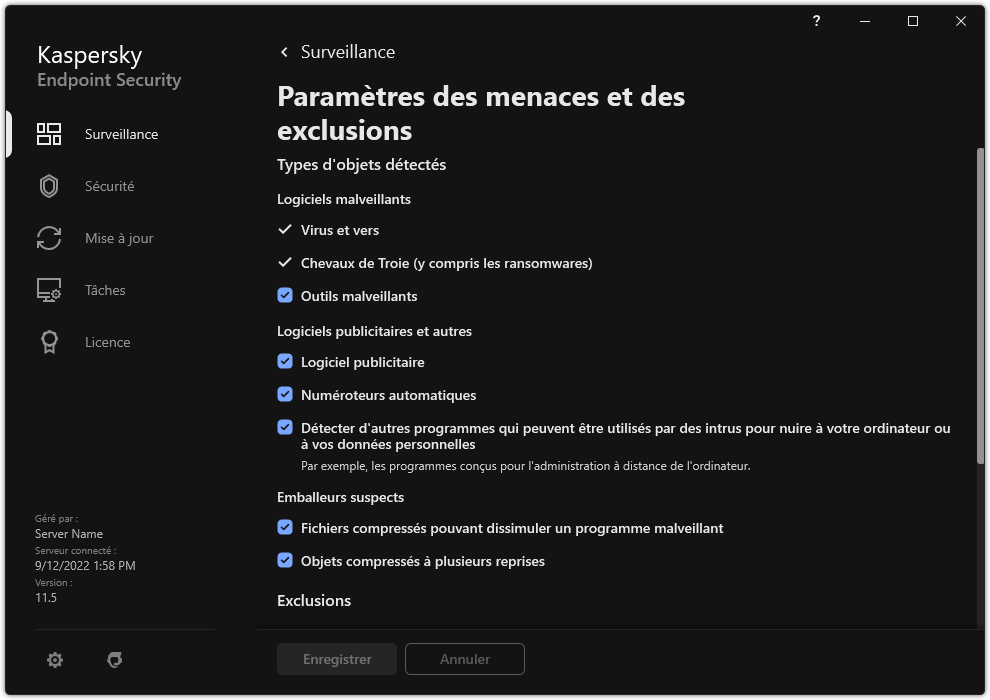Click the Tâches monitor icon

[49, 290]
